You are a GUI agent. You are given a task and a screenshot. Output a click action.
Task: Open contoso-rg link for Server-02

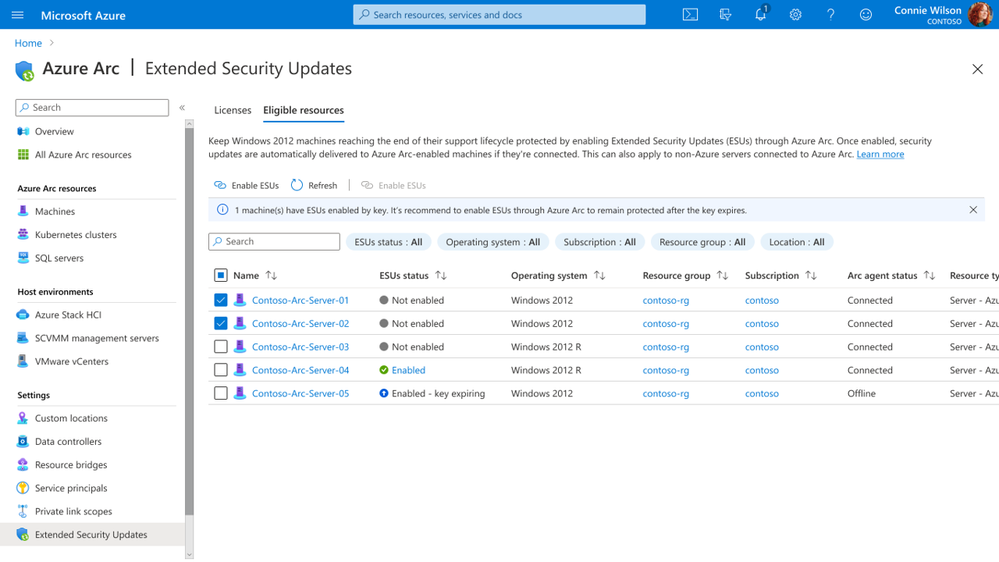666,323
